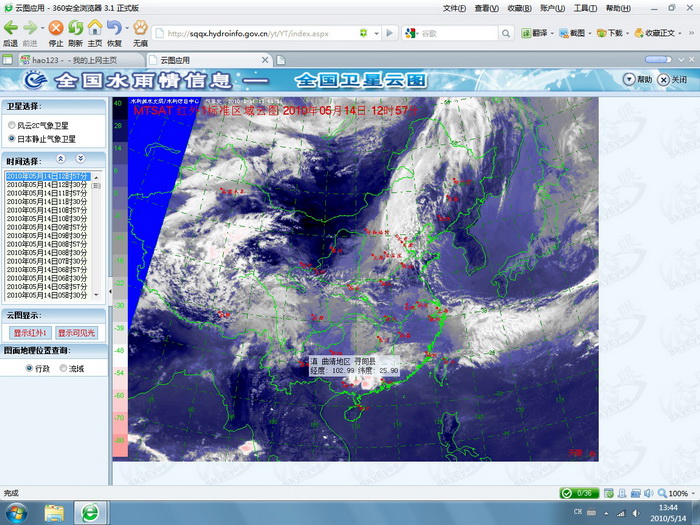Click the Restore (恢复) undo icon

click(115, 28)
